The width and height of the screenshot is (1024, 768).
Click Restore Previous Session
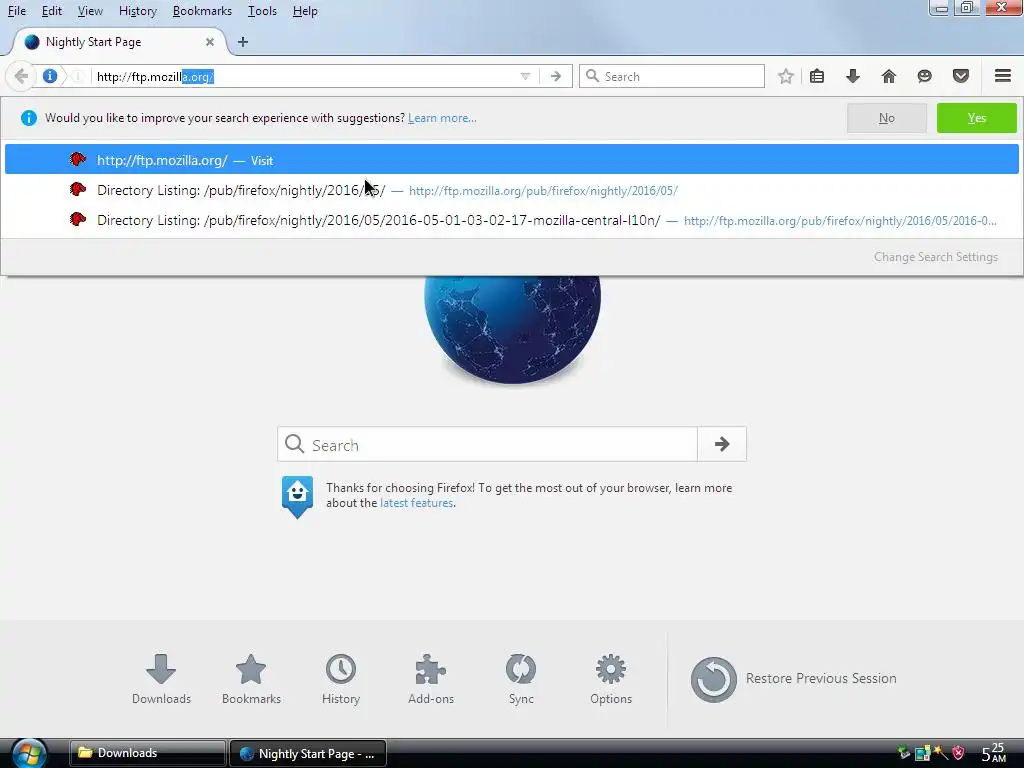[793, 679]
